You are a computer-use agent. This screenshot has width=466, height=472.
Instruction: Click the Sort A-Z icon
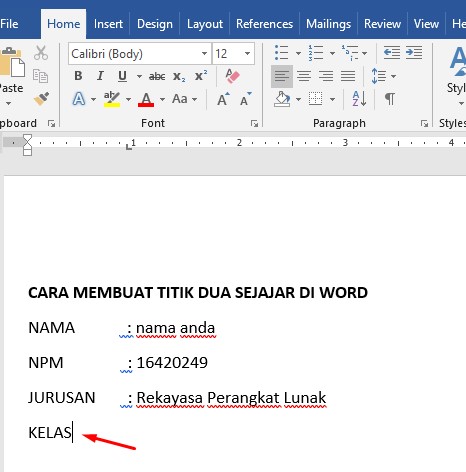pyautogui.click(x=359, y=99)
